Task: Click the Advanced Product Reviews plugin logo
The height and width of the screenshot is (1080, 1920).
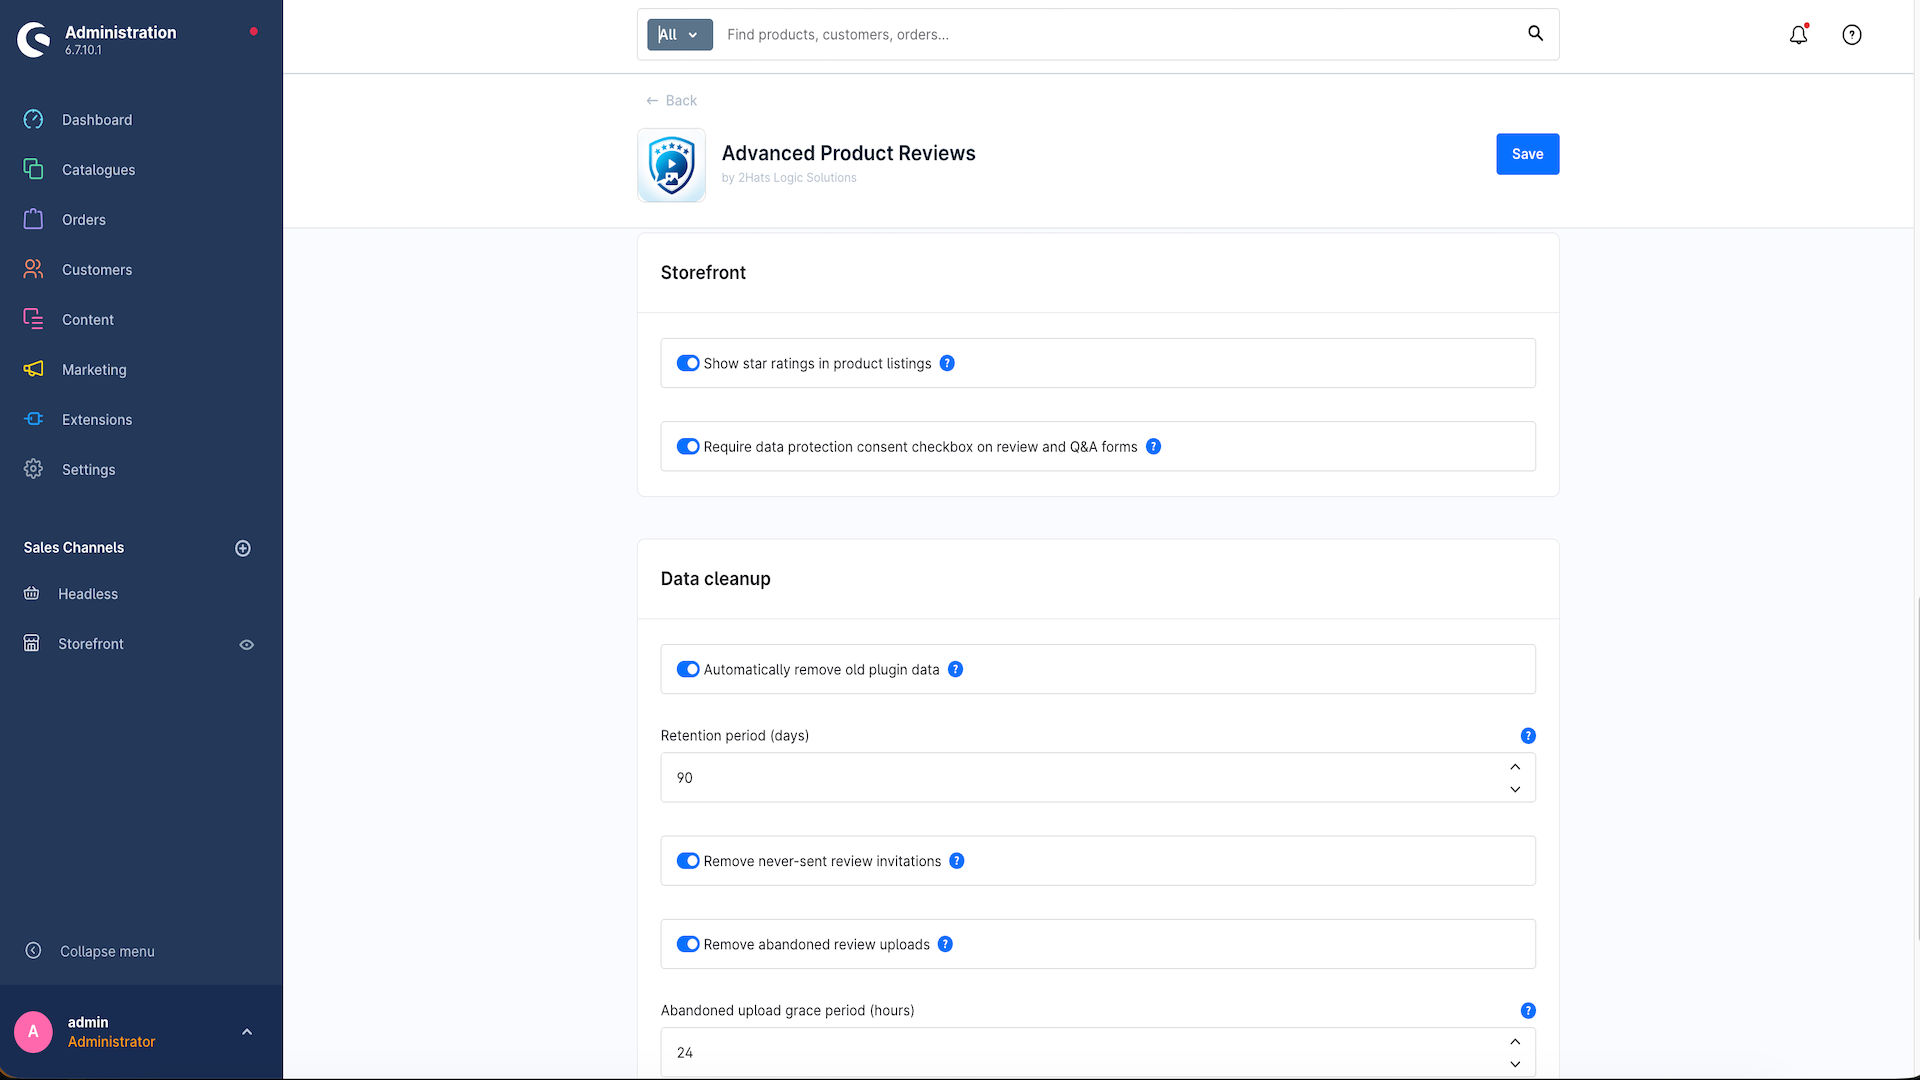Action: click(671, 165)
